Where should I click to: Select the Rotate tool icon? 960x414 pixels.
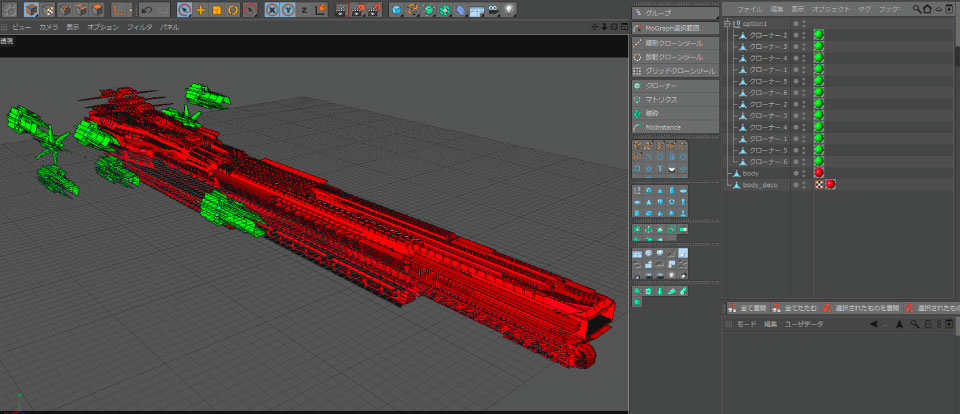232,10
